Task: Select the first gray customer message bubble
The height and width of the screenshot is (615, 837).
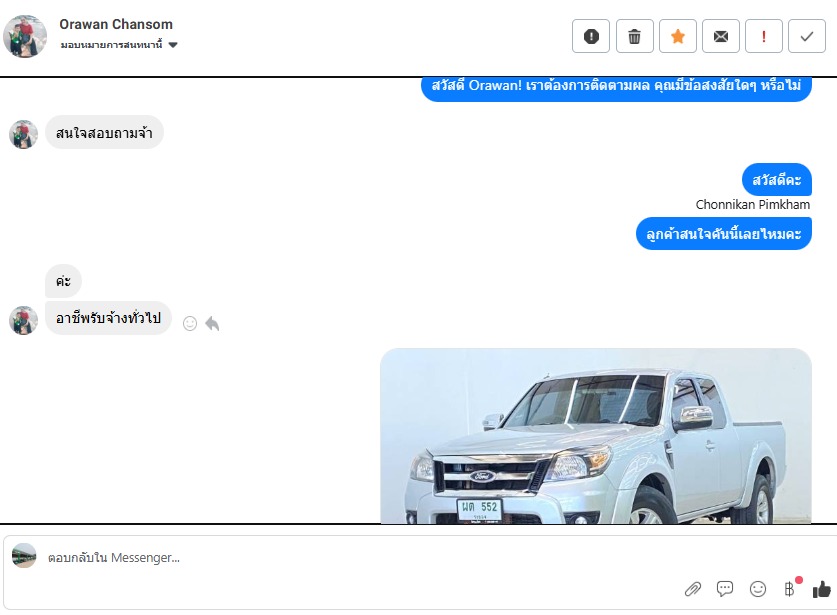Action: [104, 132]
